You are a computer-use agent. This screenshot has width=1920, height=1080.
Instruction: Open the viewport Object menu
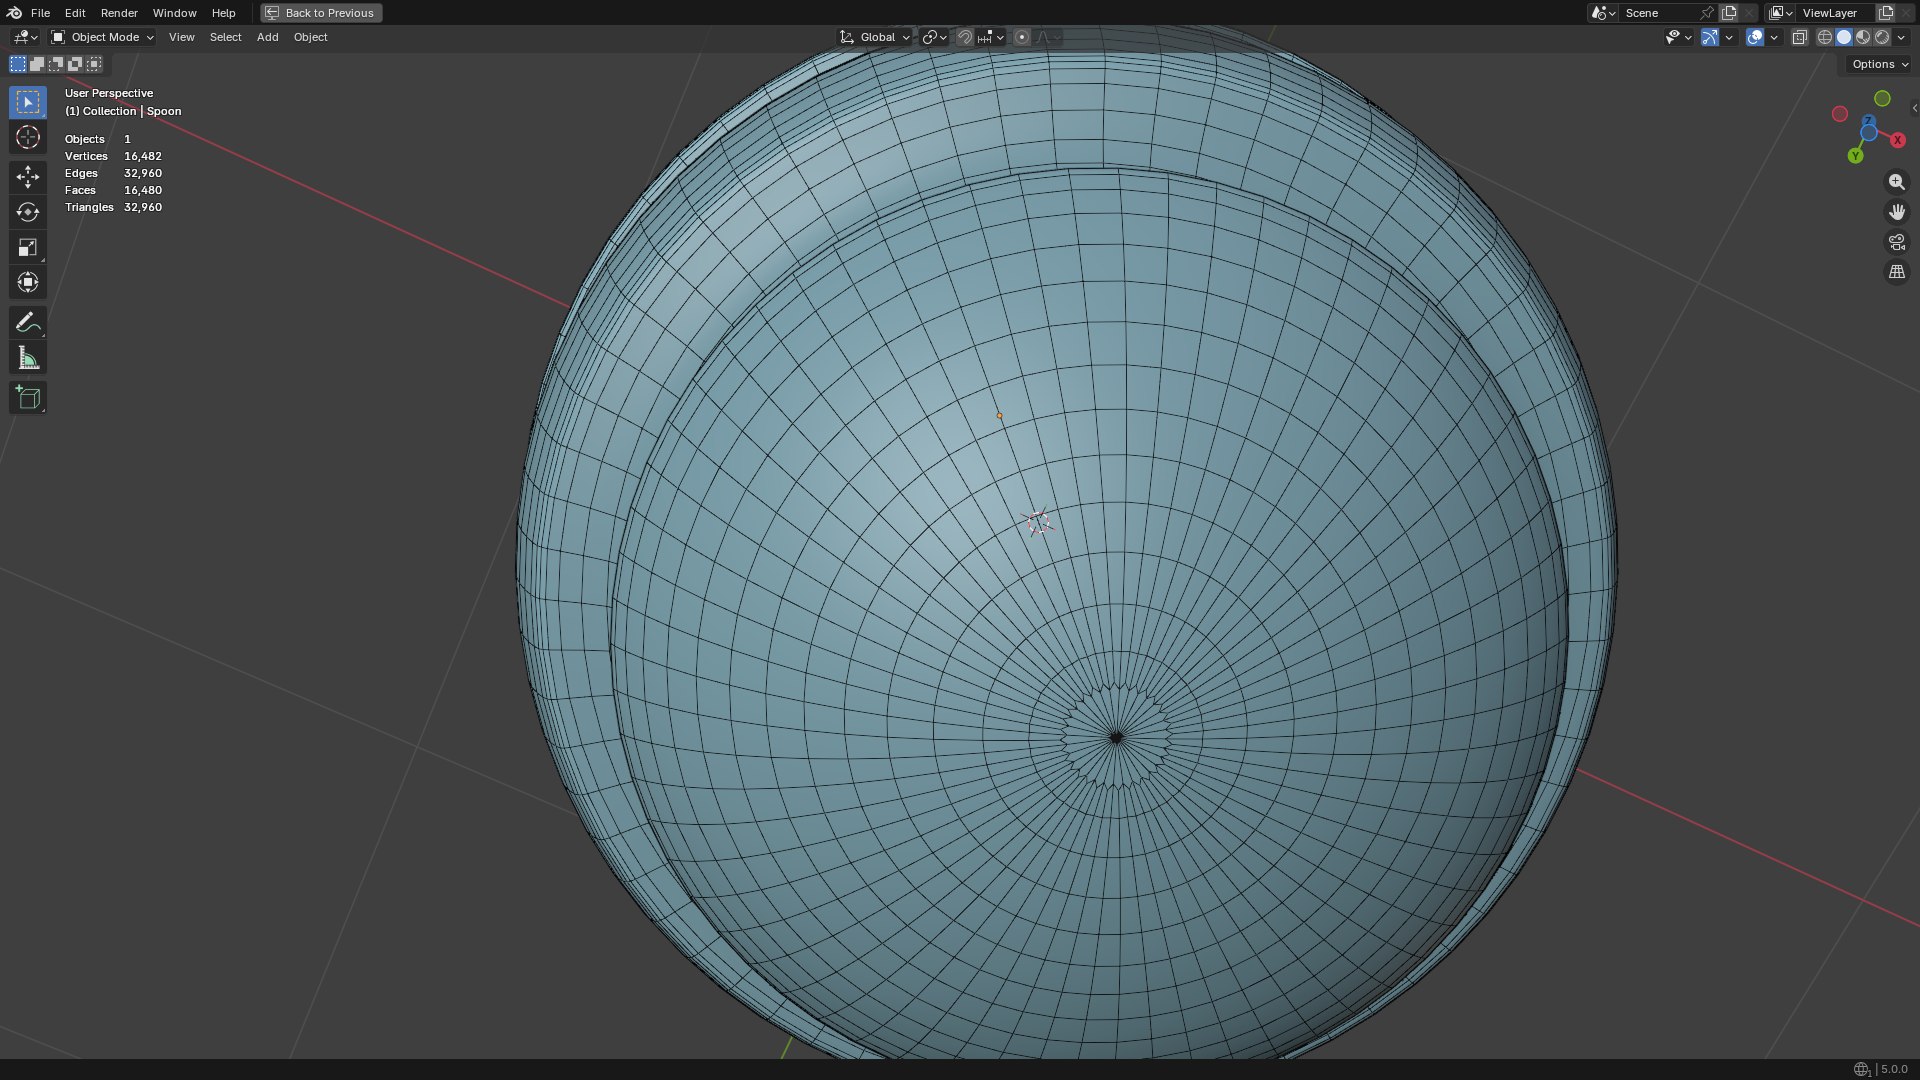pyautogui.click(x=310, y=37)
